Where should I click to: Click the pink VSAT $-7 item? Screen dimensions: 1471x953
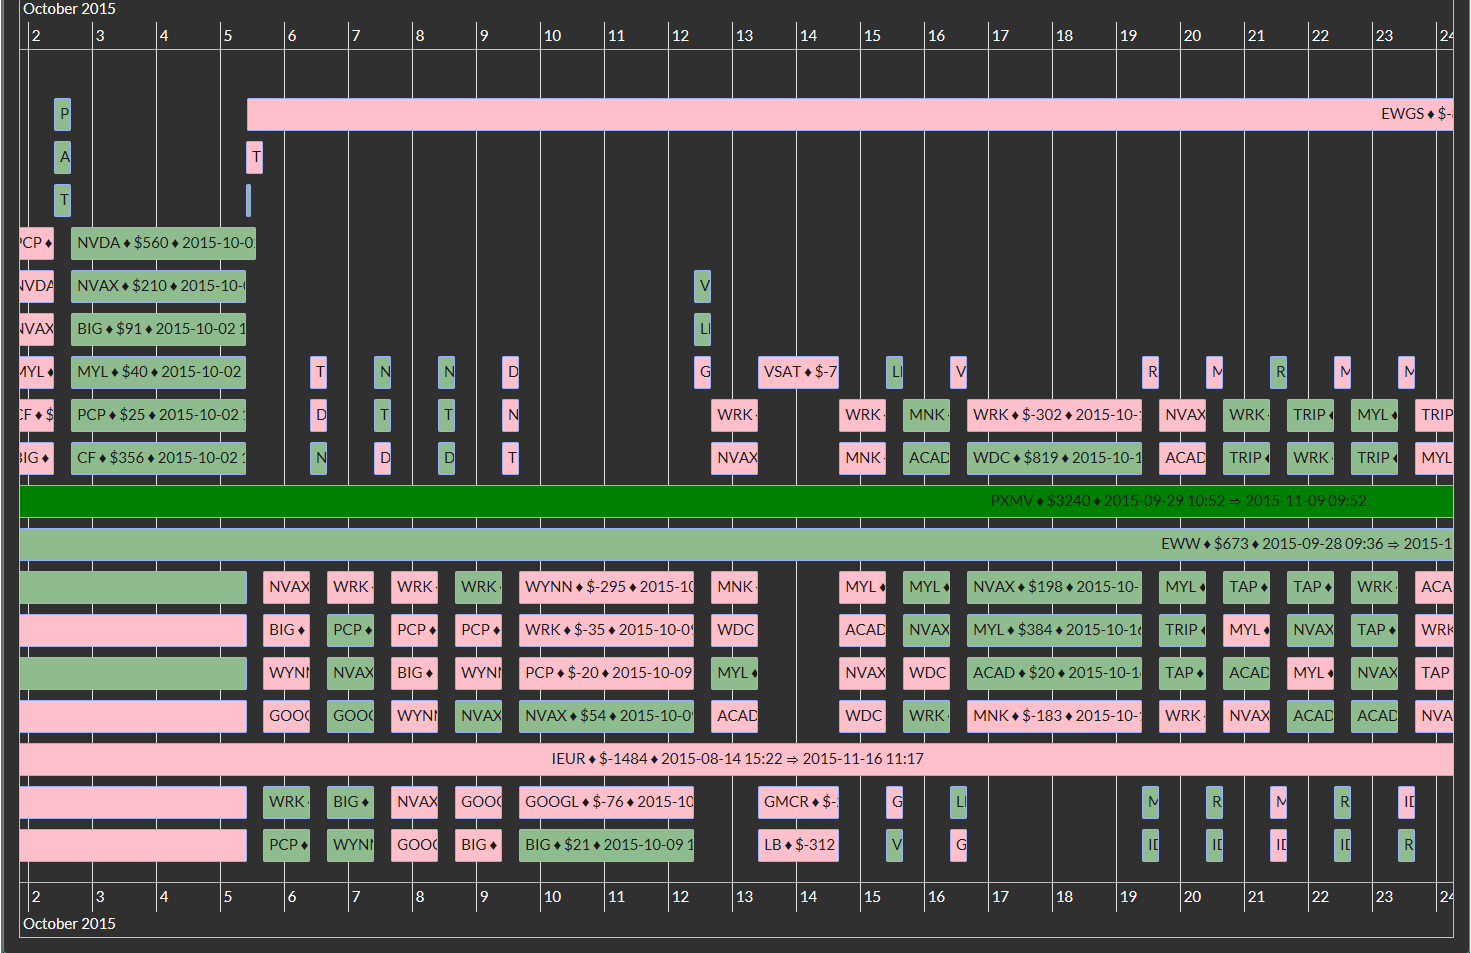[798, 372]
